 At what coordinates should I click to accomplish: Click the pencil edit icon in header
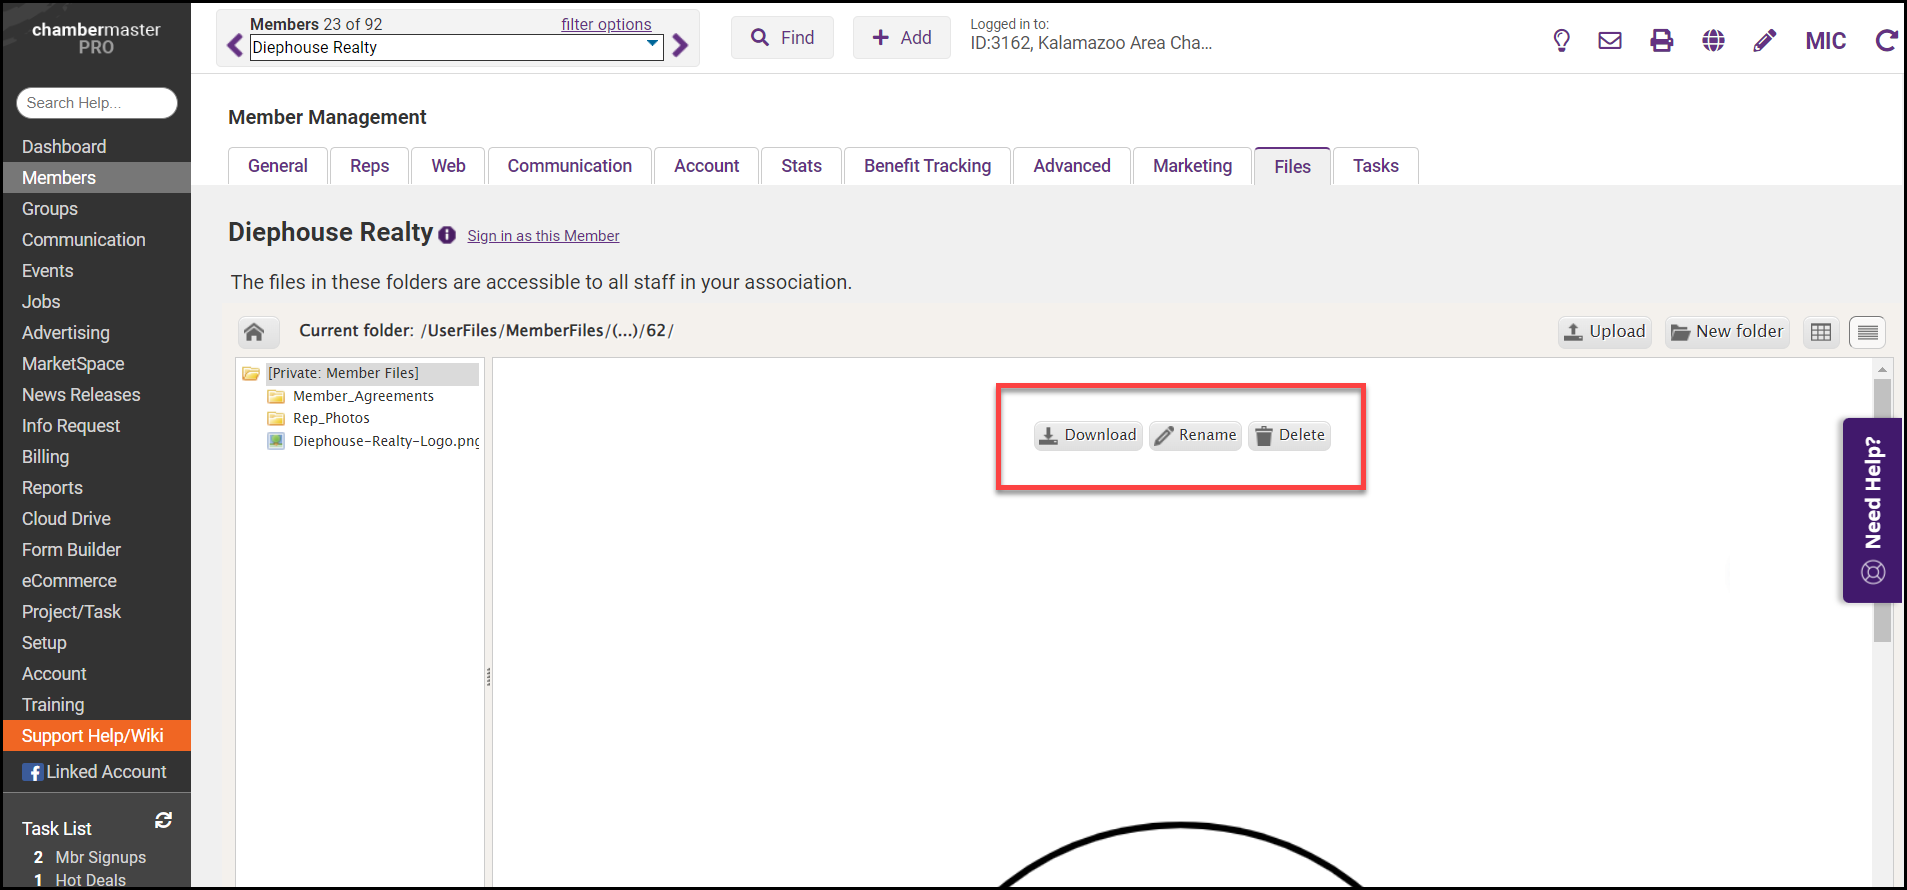coord(1765,41)
